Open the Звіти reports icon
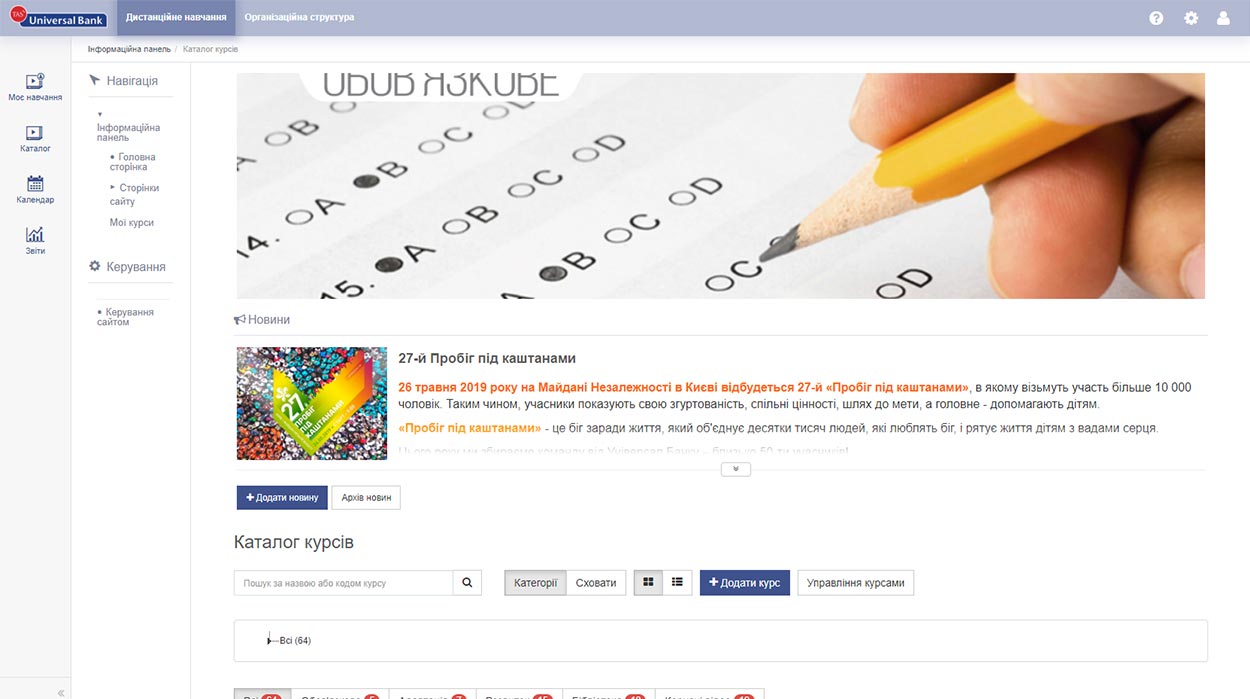The image size is (1250, 699). click(35, 241)
